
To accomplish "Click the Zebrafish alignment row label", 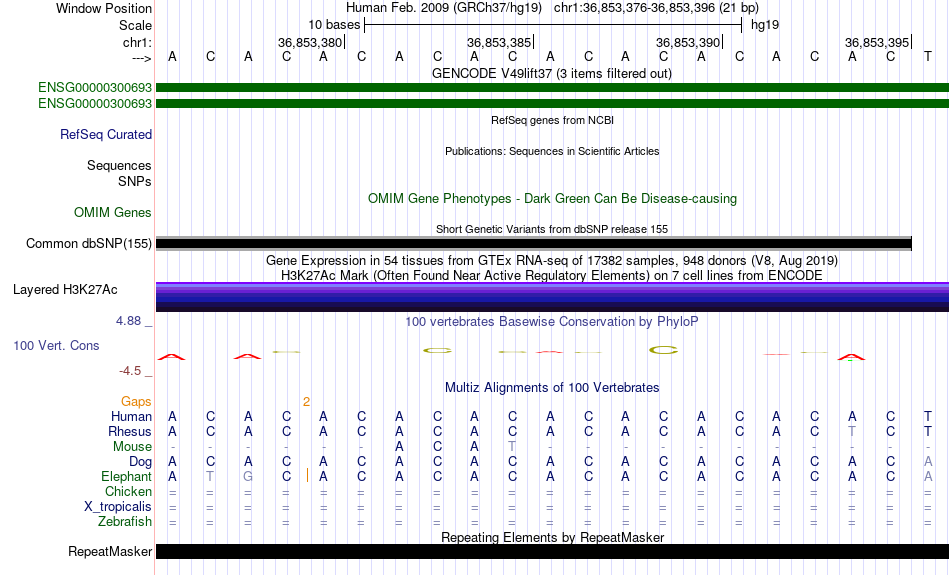I will tap(125, 522).
